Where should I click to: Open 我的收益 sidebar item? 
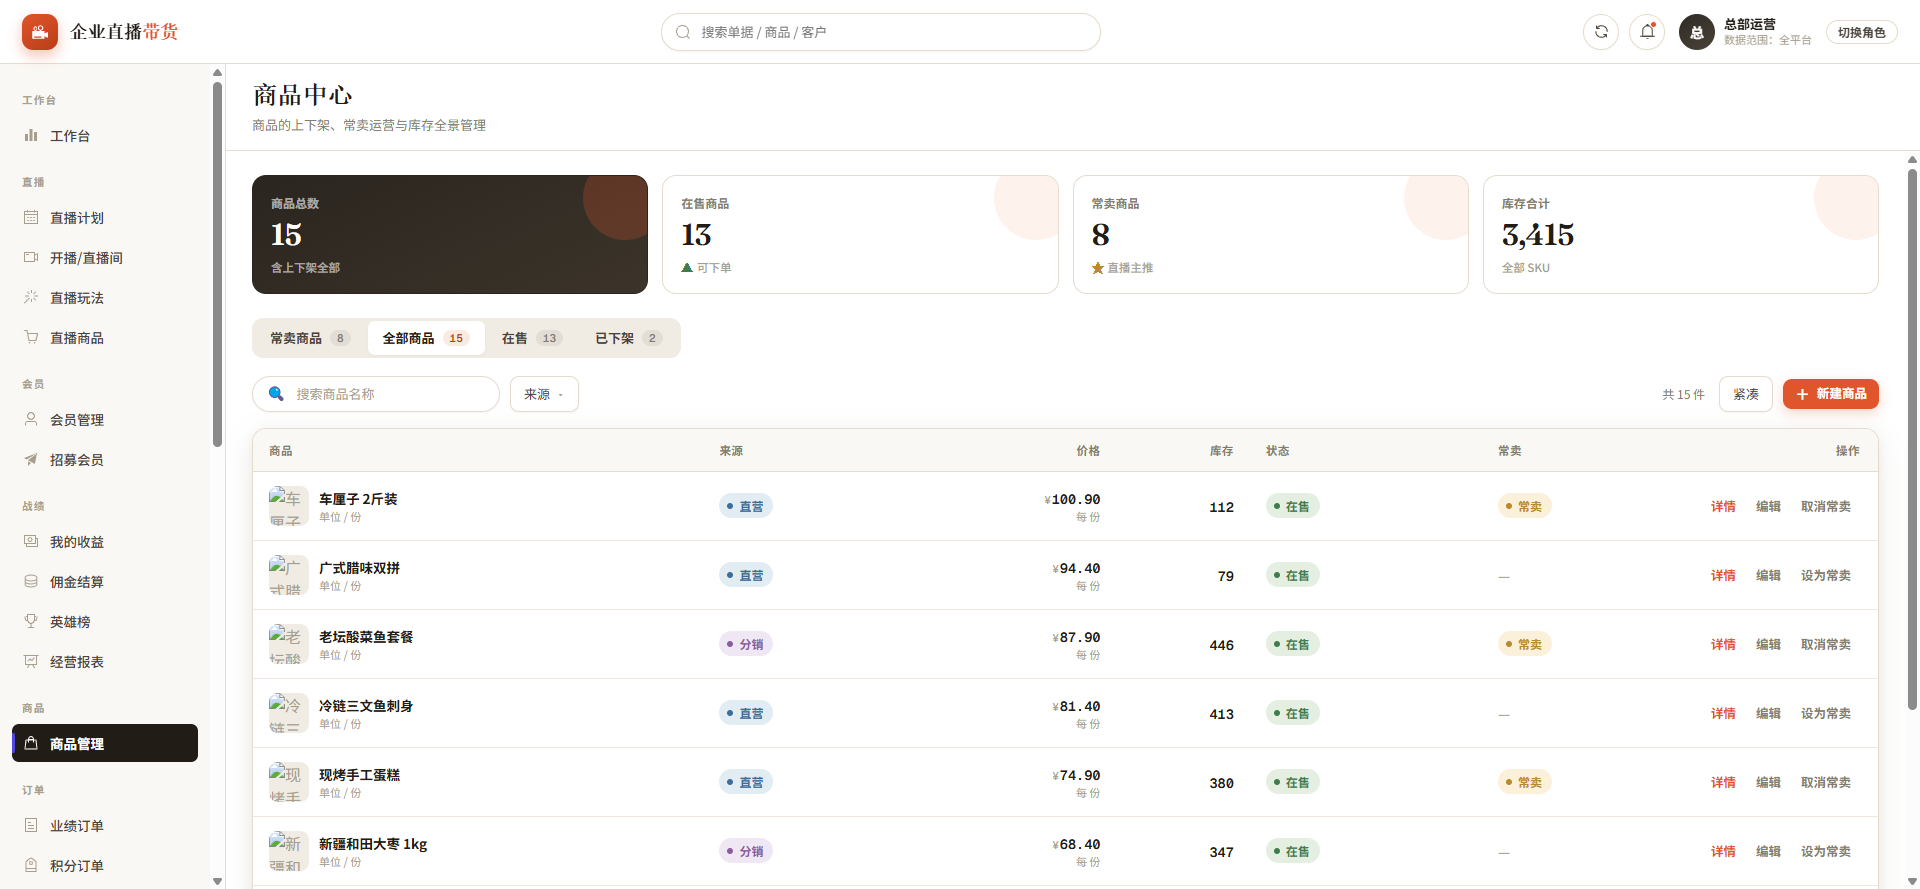(105, 542)
